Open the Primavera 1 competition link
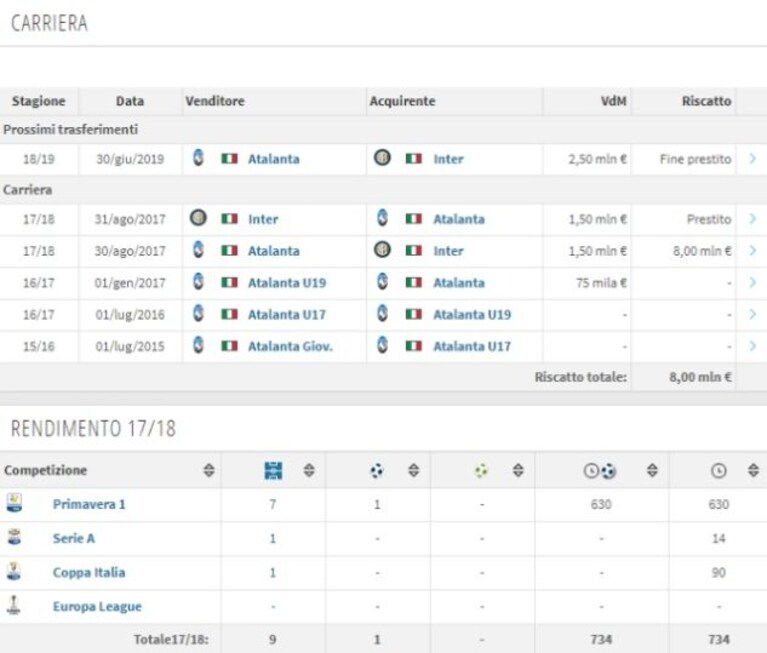 (x=89, y=504)
